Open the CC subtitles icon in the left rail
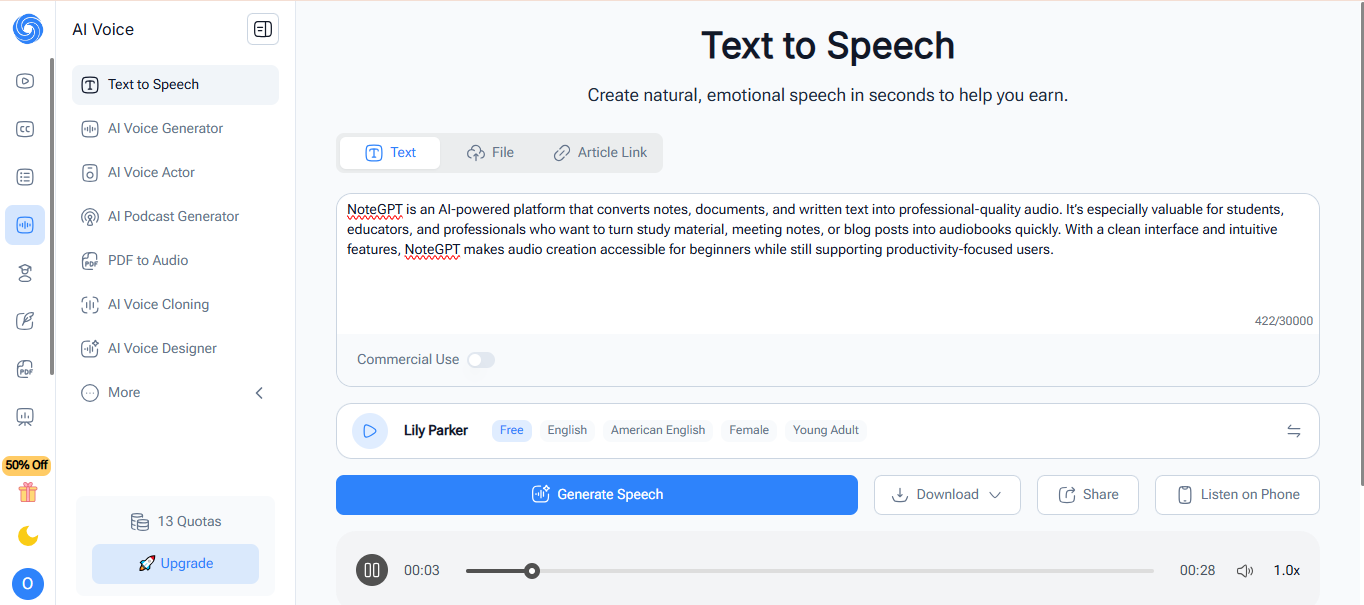The width and height of the screenshot is (1364, 605). point(25,129)
